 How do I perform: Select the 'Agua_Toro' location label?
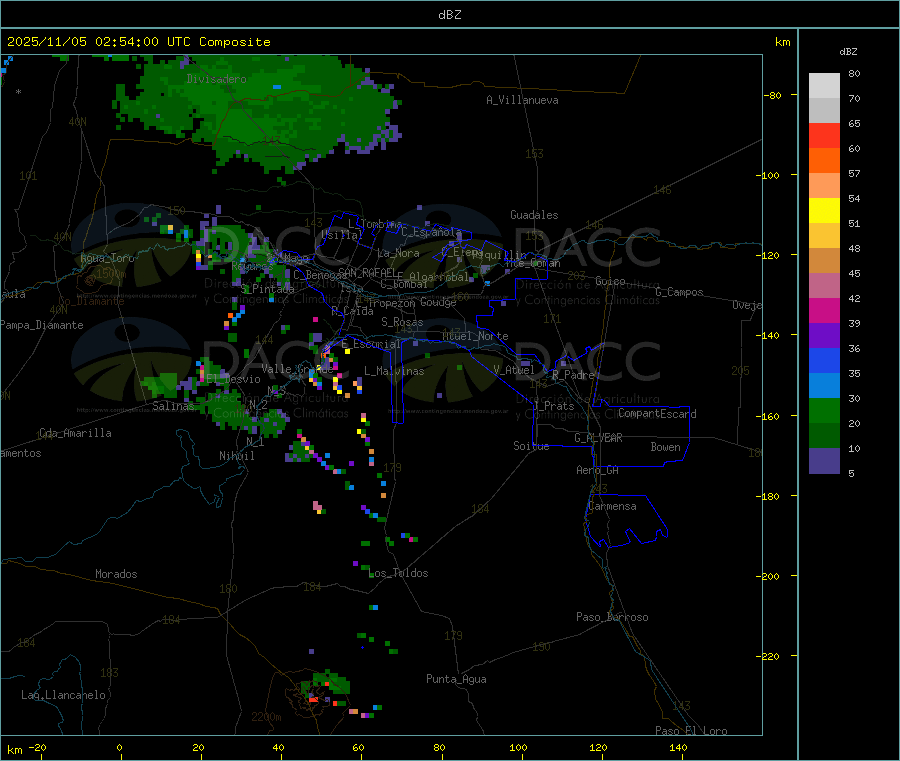coord(107,258)
